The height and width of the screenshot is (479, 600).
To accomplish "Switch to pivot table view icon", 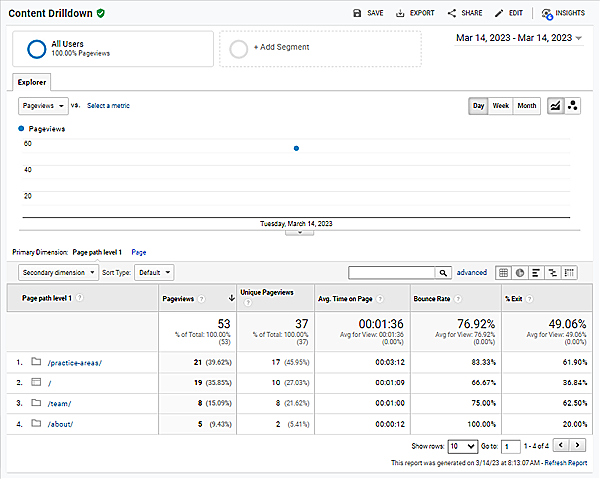I will [x=569, y=273].
